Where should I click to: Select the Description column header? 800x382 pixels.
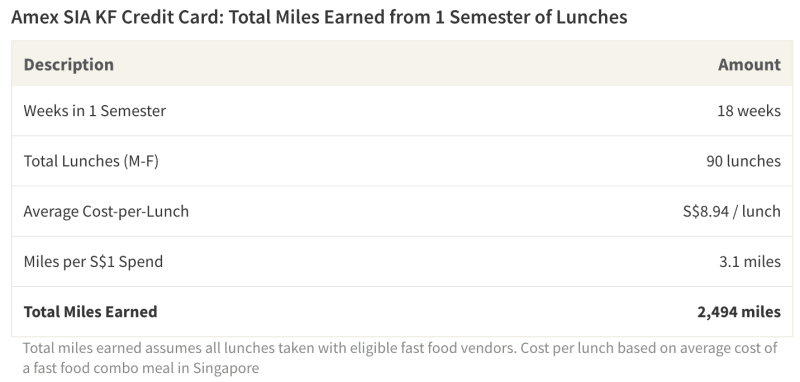click(68, 64)
